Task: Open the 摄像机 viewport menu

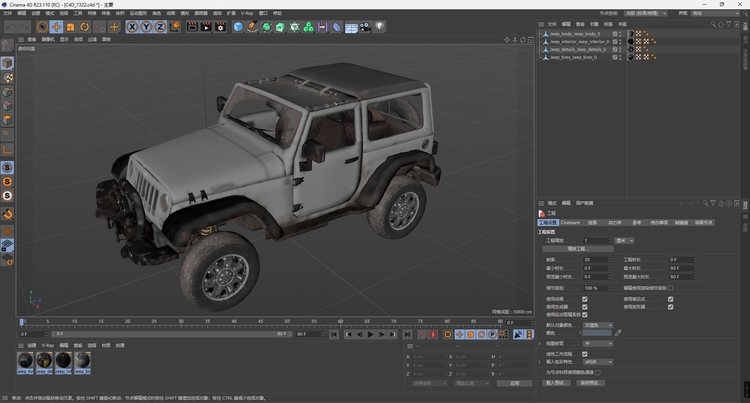Action: 48,39
